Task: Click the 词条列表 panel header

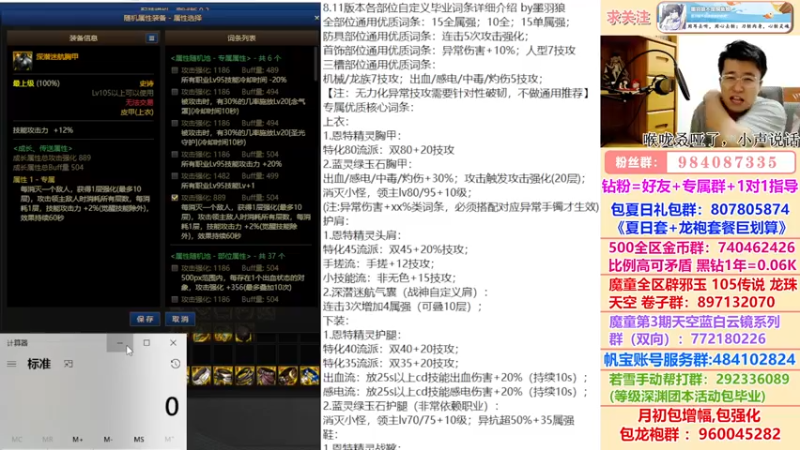Action: pyautogui.click(x=242, y=38)
